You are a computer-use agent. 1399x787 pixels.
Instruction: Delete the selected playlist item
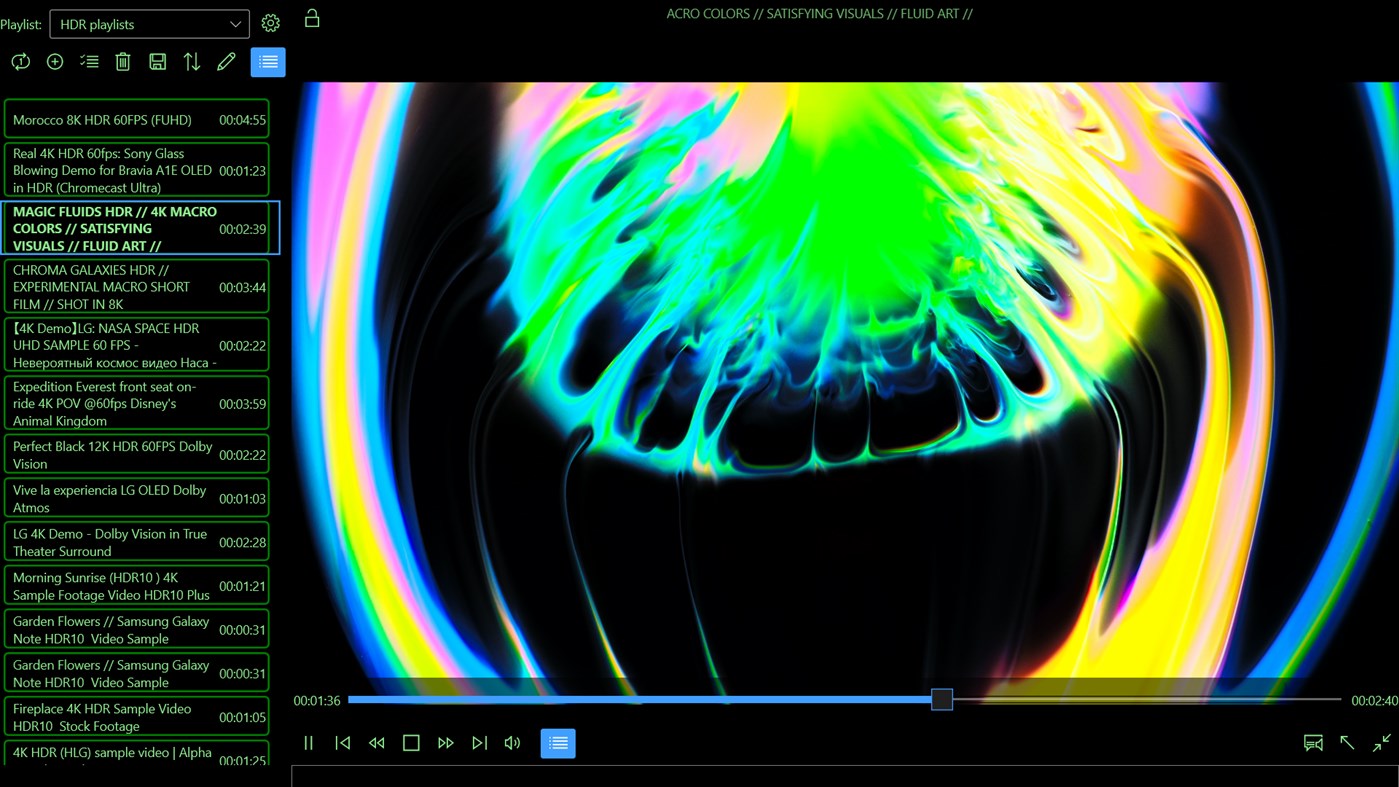(122, 61)
